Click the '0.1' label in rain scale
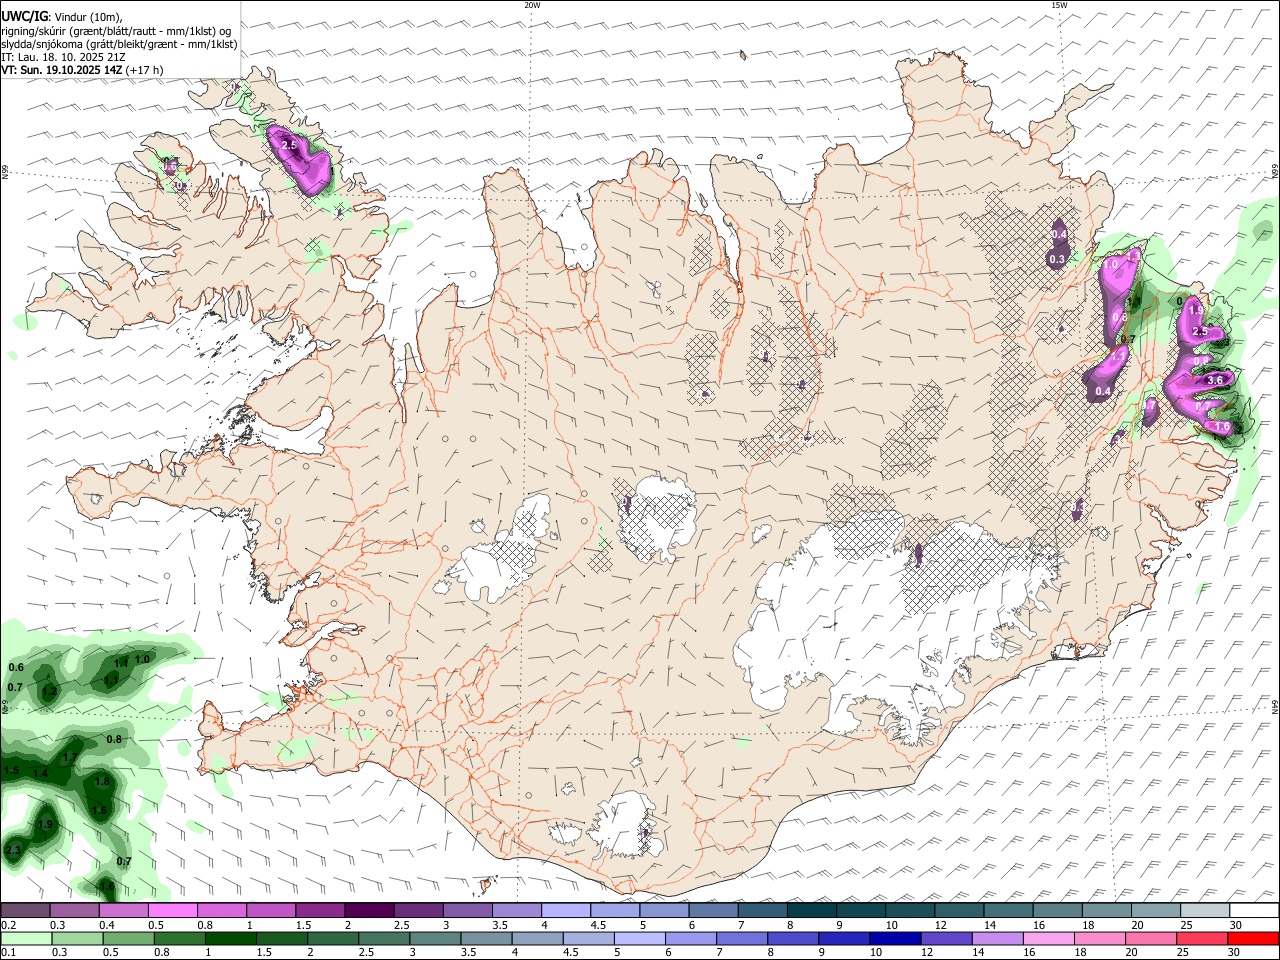 [8, 953]
